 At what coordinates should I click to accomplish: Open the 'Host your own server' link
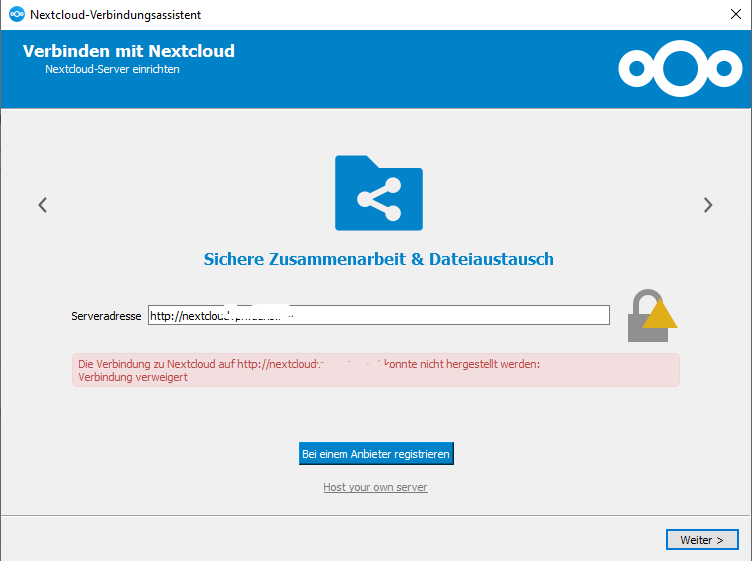click(x=375, y=487)
